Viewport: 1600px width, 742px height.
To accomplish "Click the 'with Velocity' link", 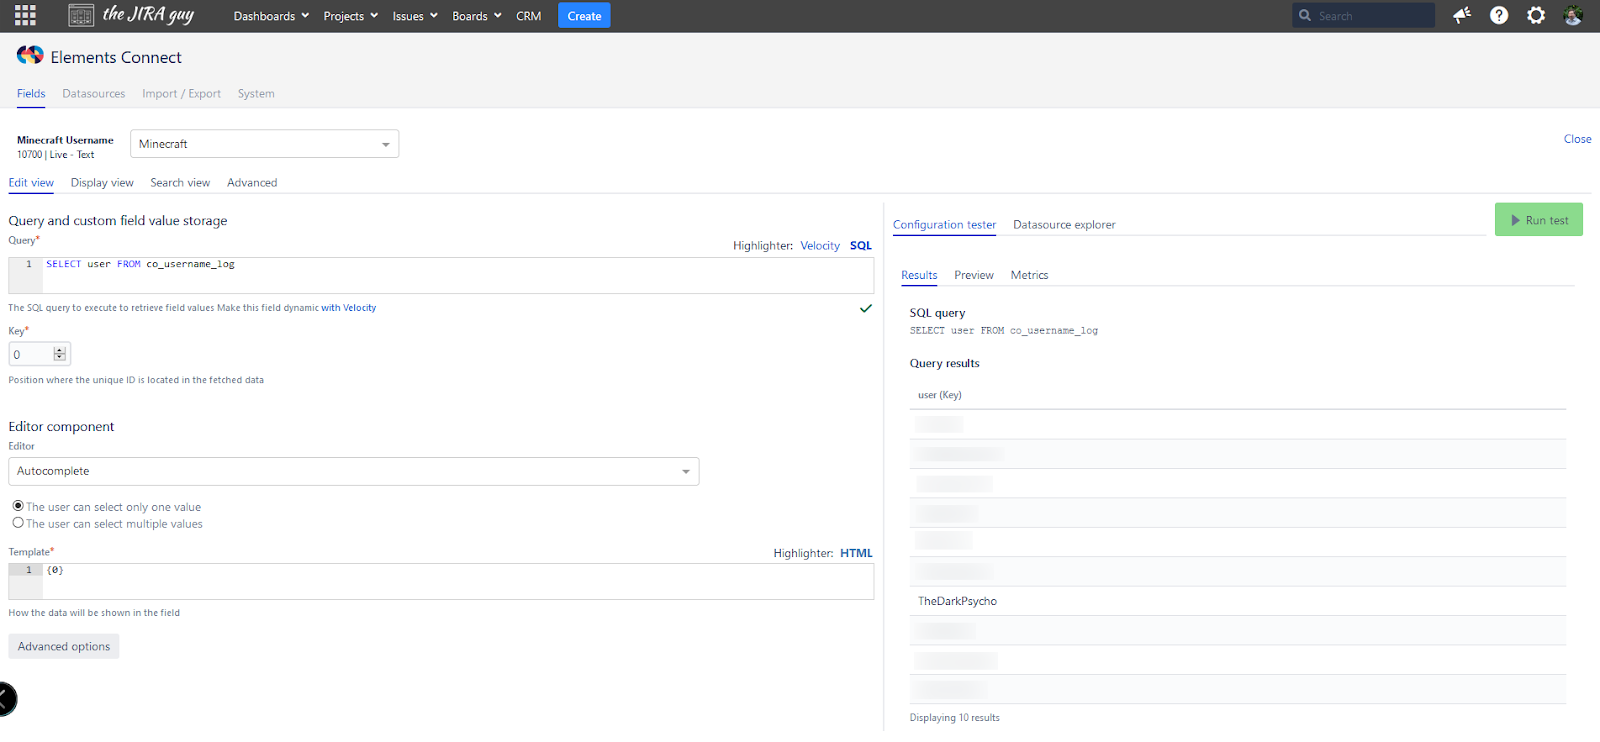I will click(349, 308).
